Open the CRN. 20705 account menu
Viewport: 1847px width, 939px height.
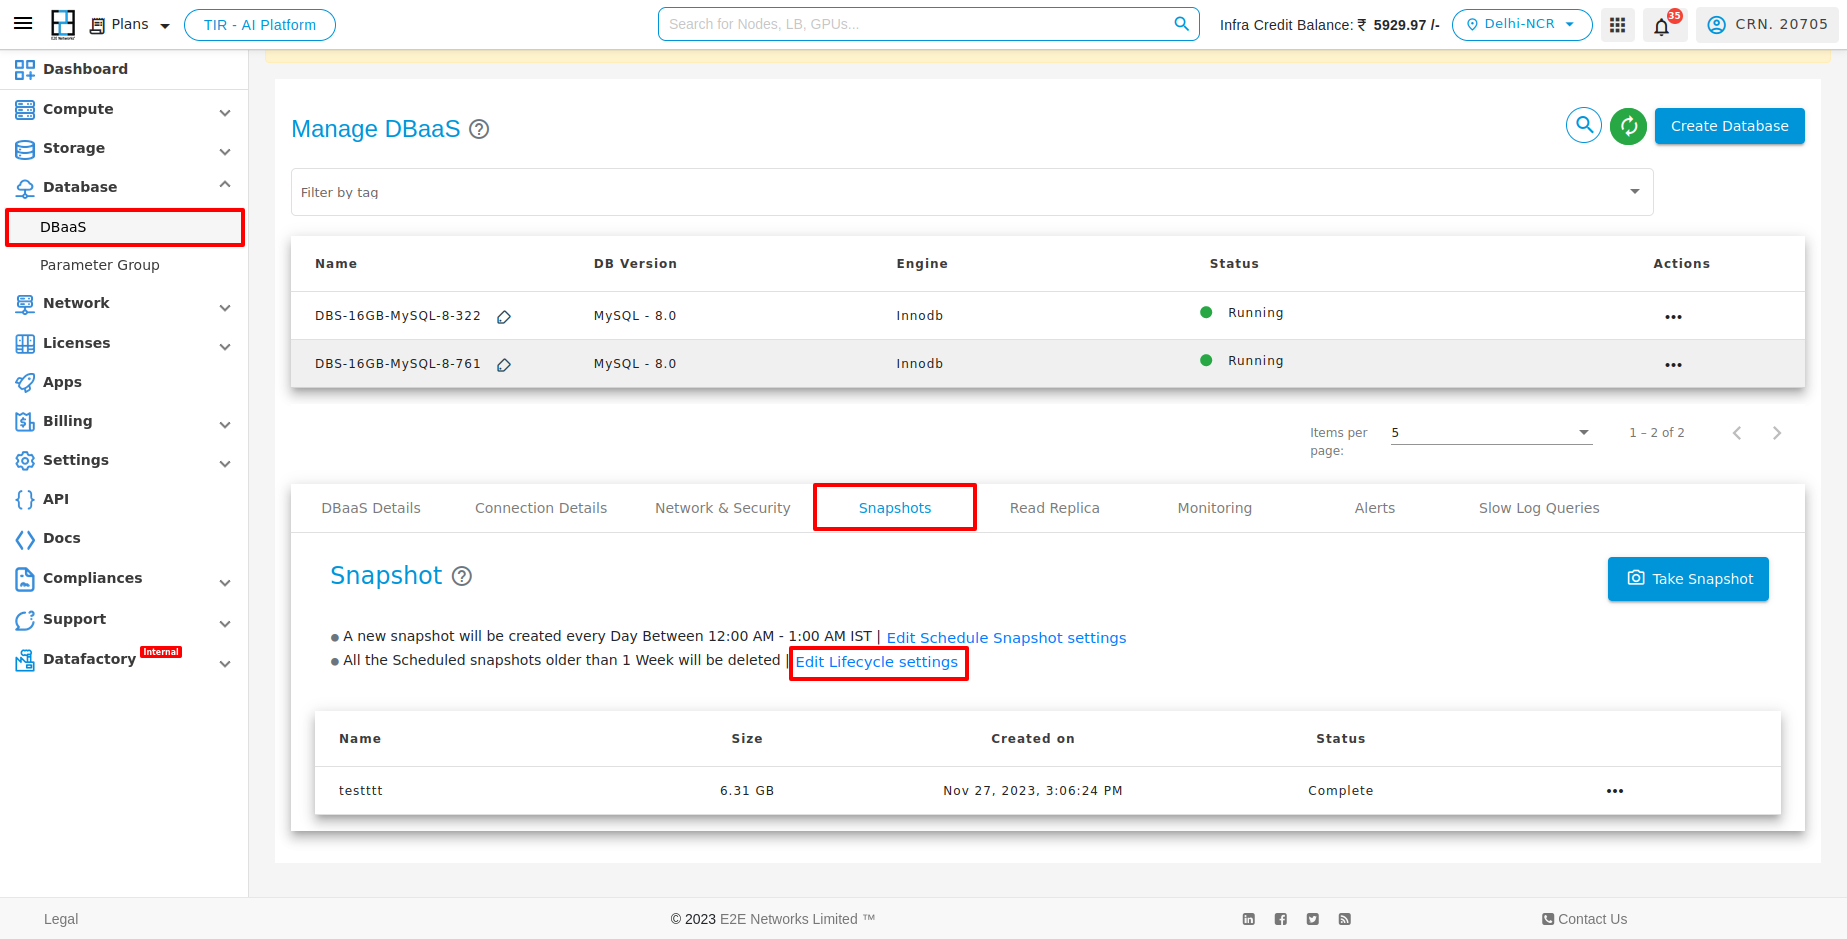pos(1767,25)
